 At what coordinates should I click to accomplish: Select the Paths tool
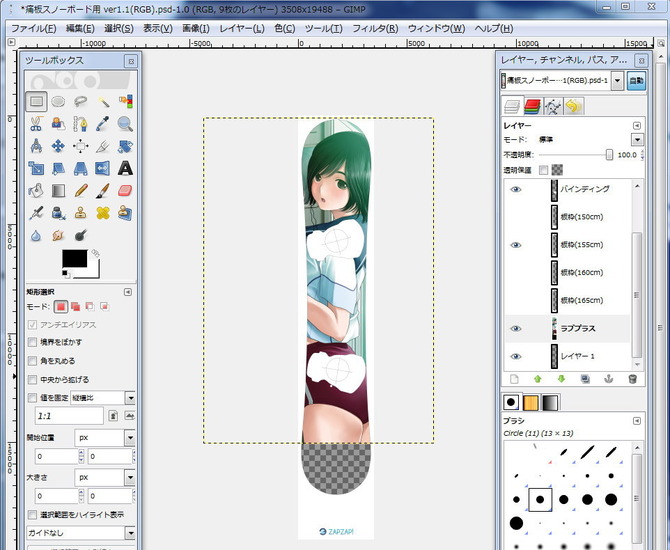coord(81,124)
